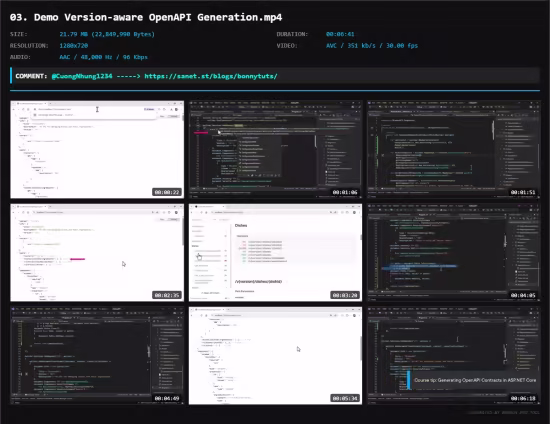Screen dimensions: 550x424
Task: Open the thumbnail frame stamped 00:04:49
Action: coord(97,356)
